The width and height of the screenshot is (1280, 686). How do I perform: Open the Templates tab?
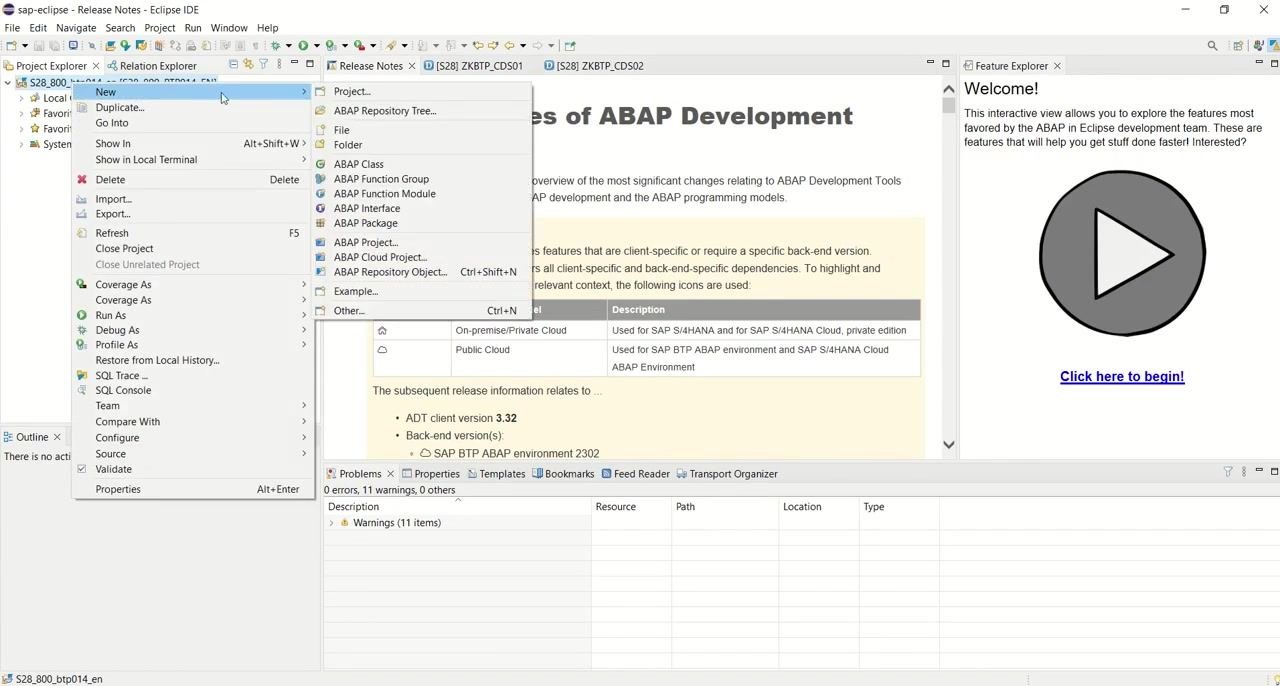point(496,474)
